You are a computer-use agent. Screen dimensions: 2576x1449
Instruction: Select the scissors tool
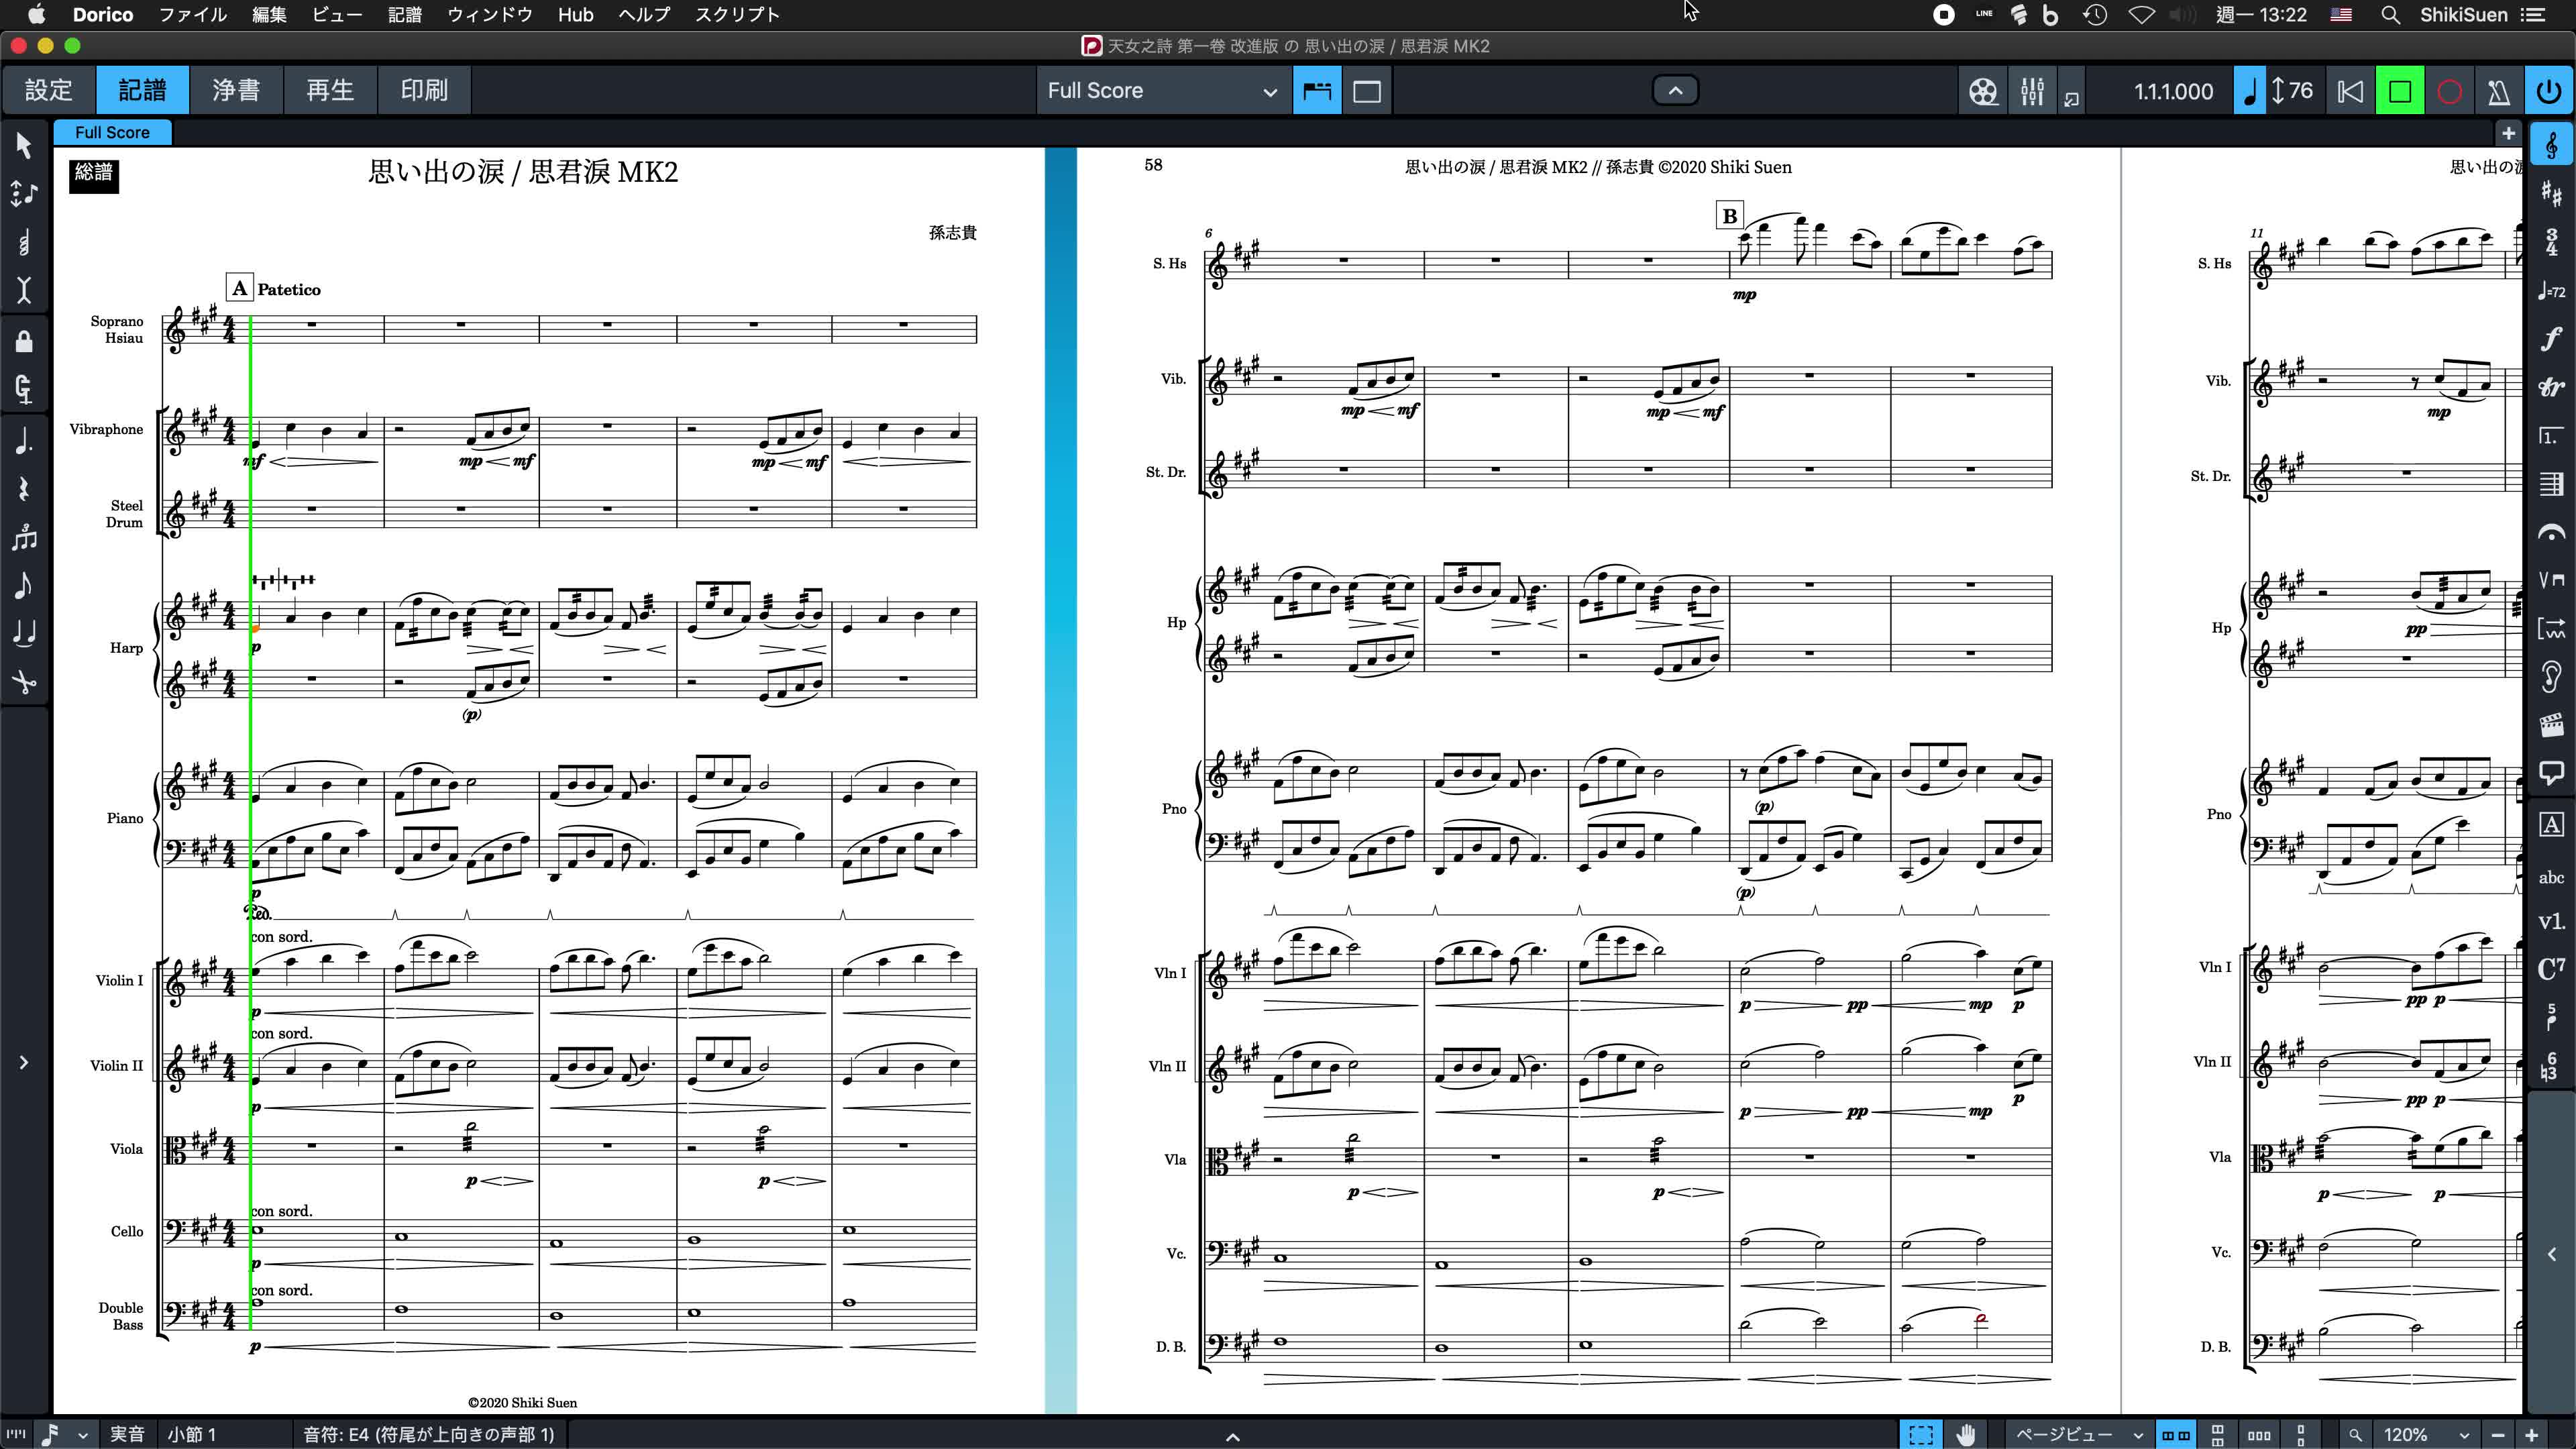[24, 682]
